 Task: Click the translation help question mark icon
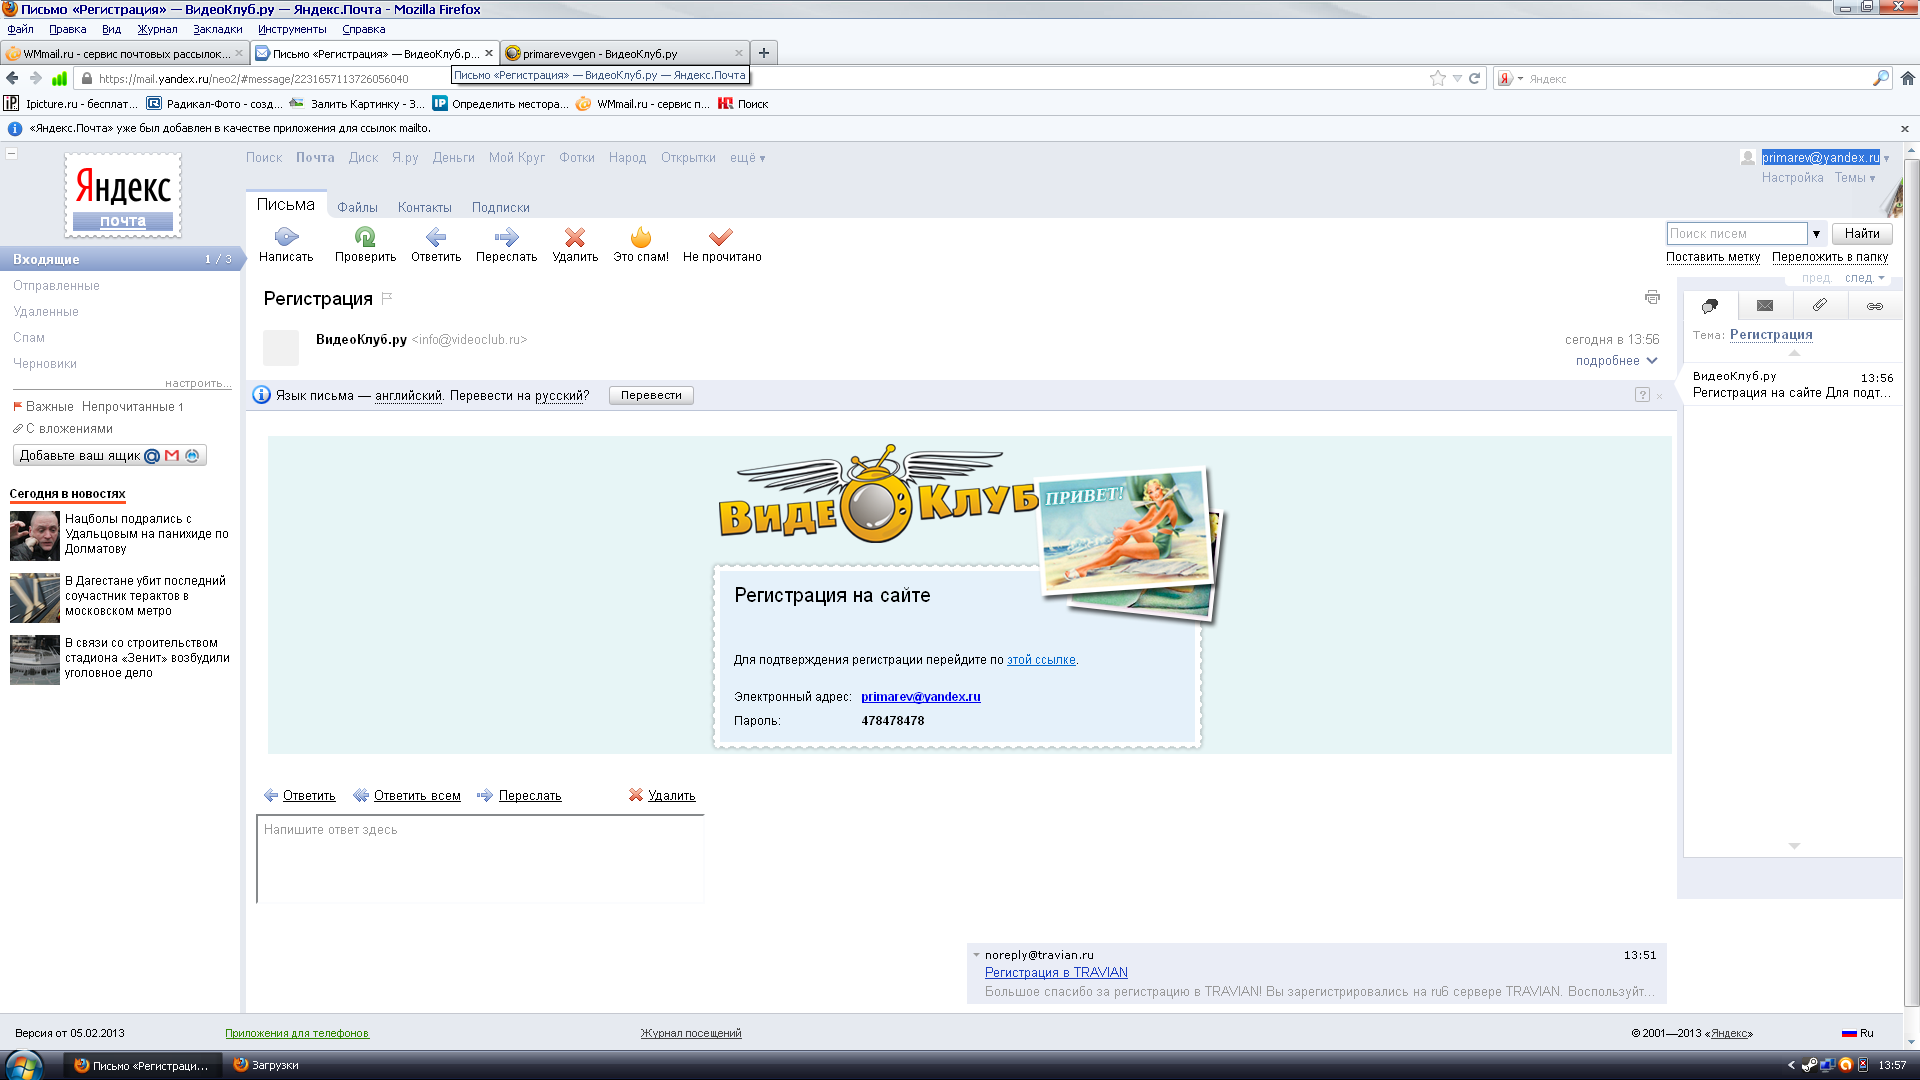coord(1642,395)
